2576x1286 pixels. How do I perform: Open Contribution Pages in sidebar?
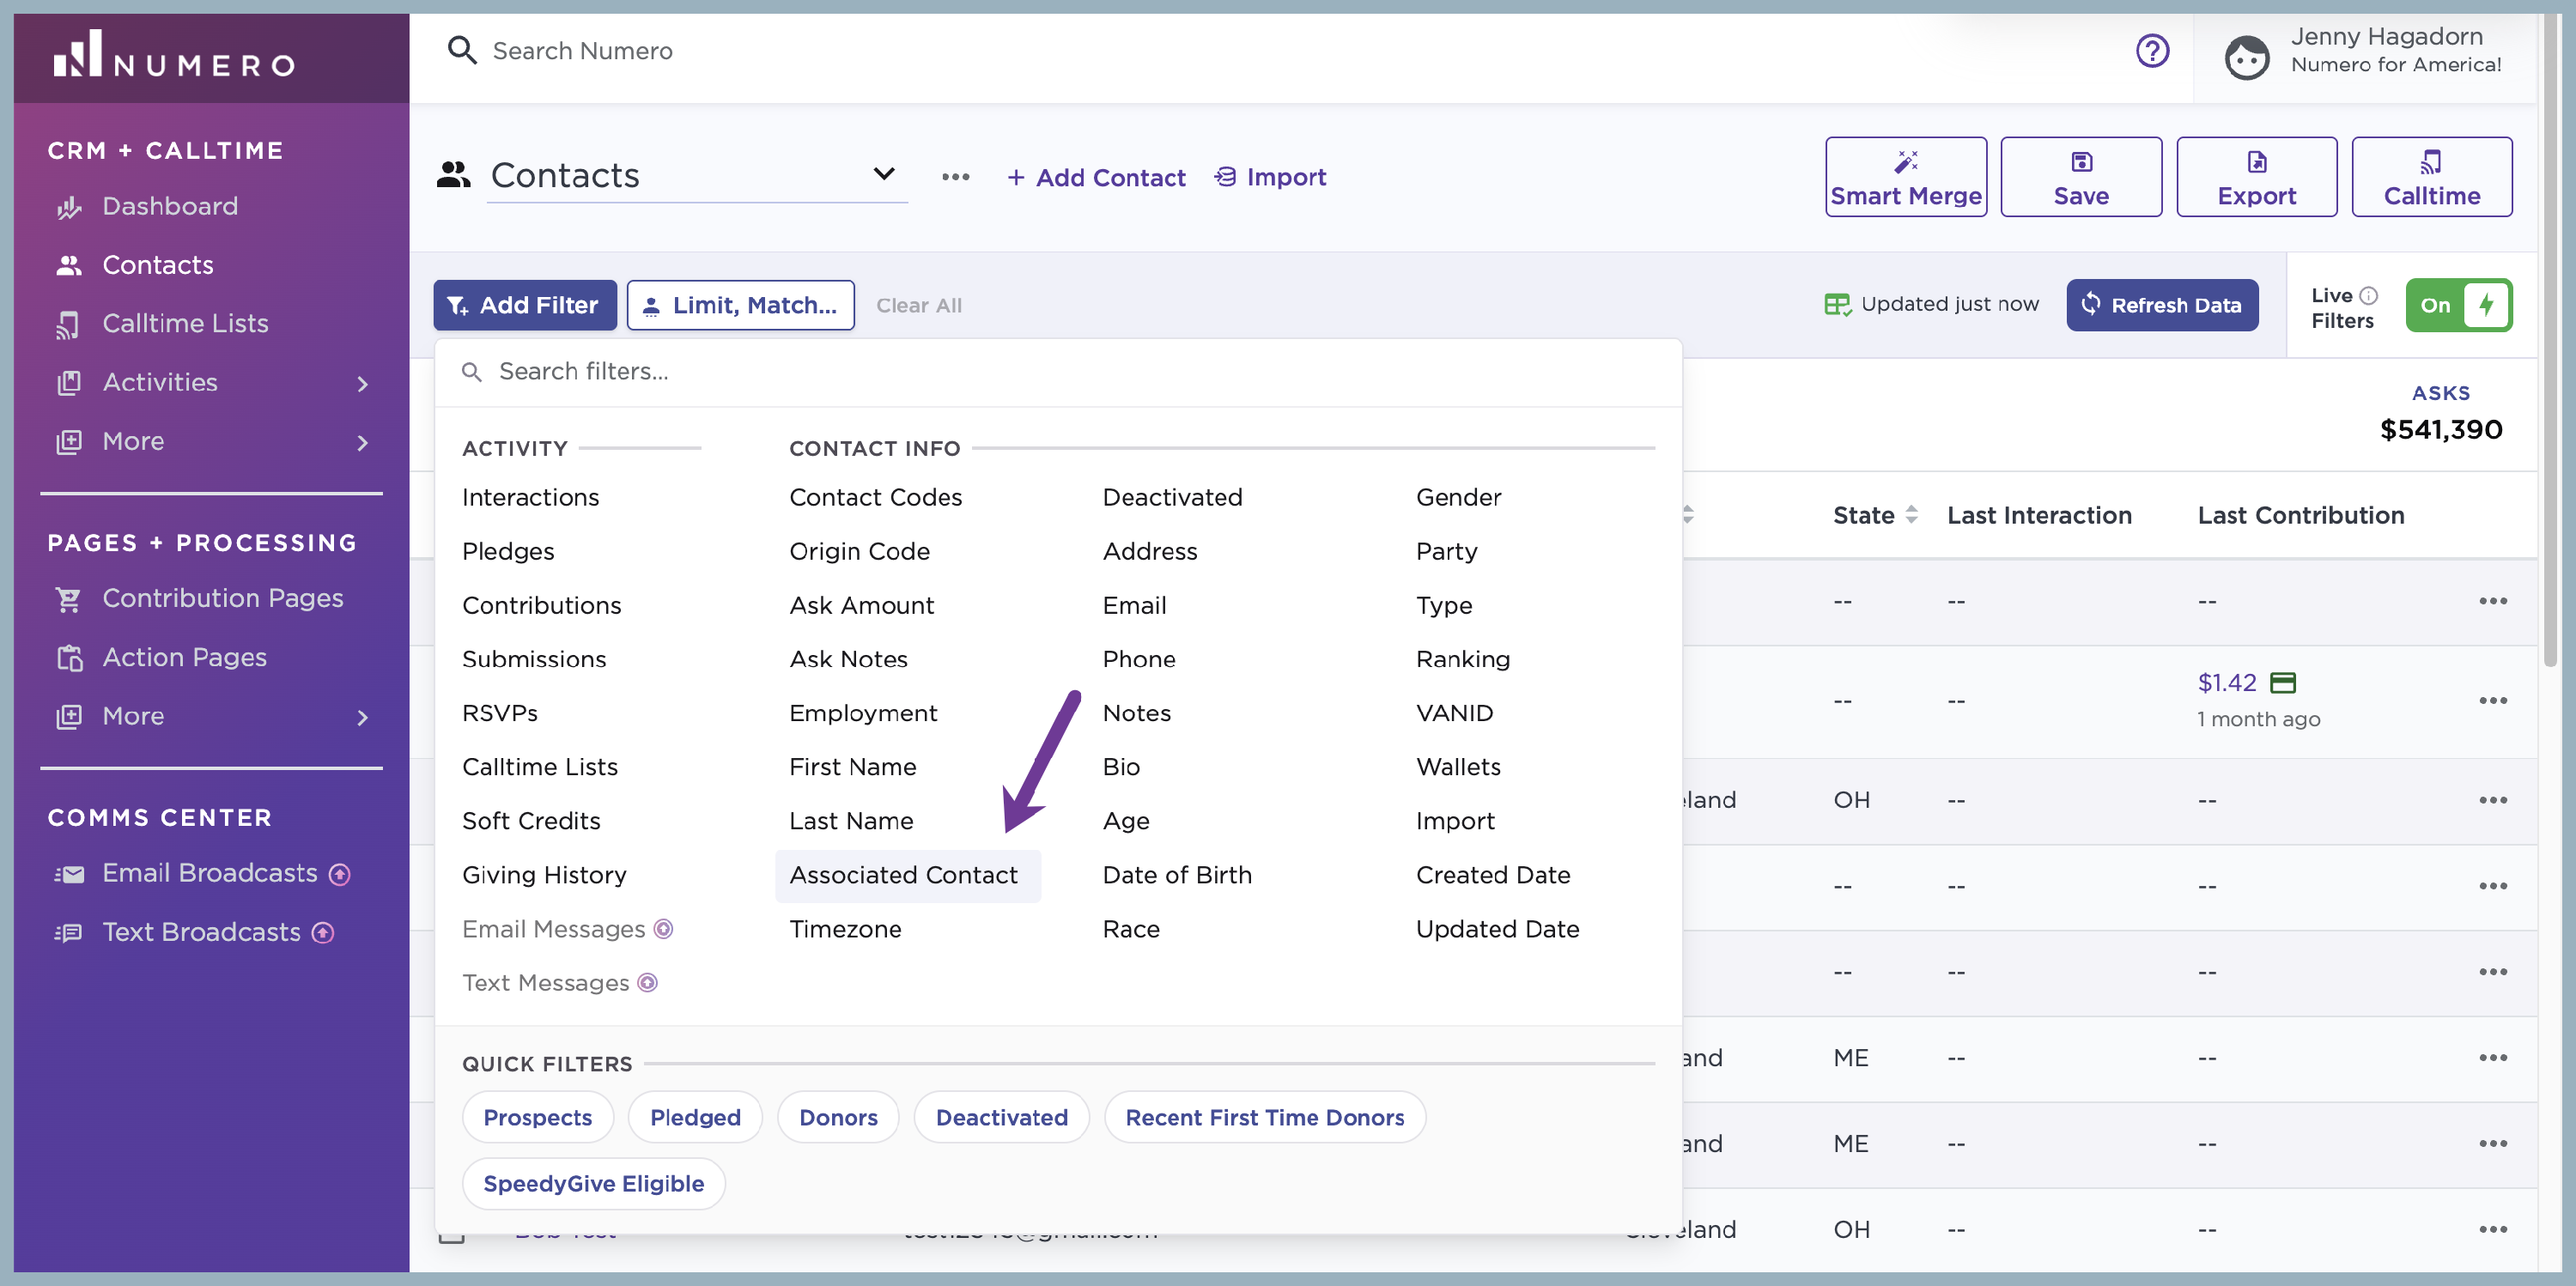click(223, 598)
